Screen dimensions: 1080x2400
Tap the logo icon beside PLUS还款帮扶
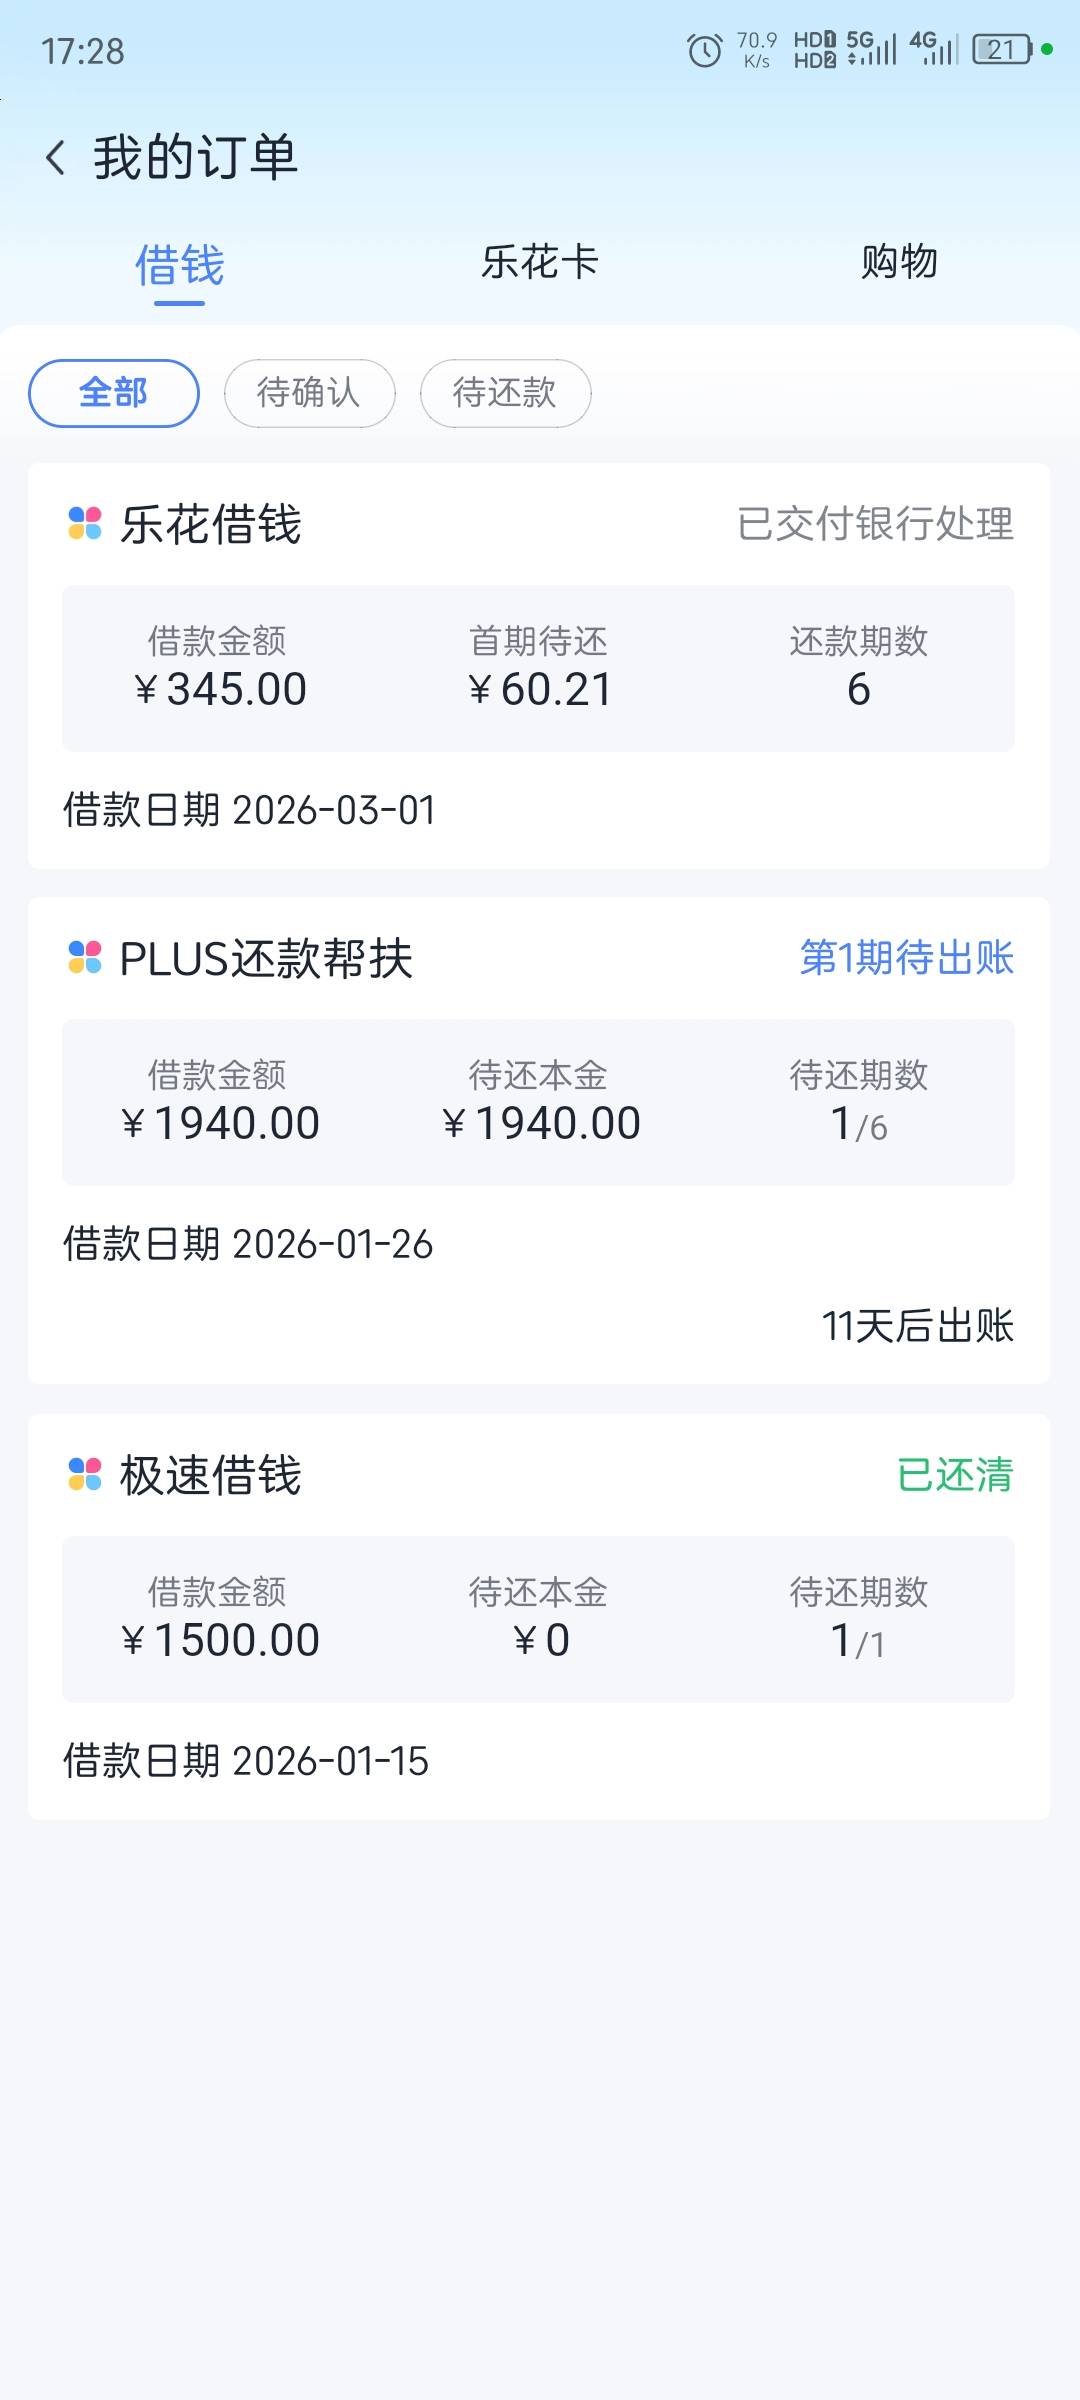[x=85, y=957]
